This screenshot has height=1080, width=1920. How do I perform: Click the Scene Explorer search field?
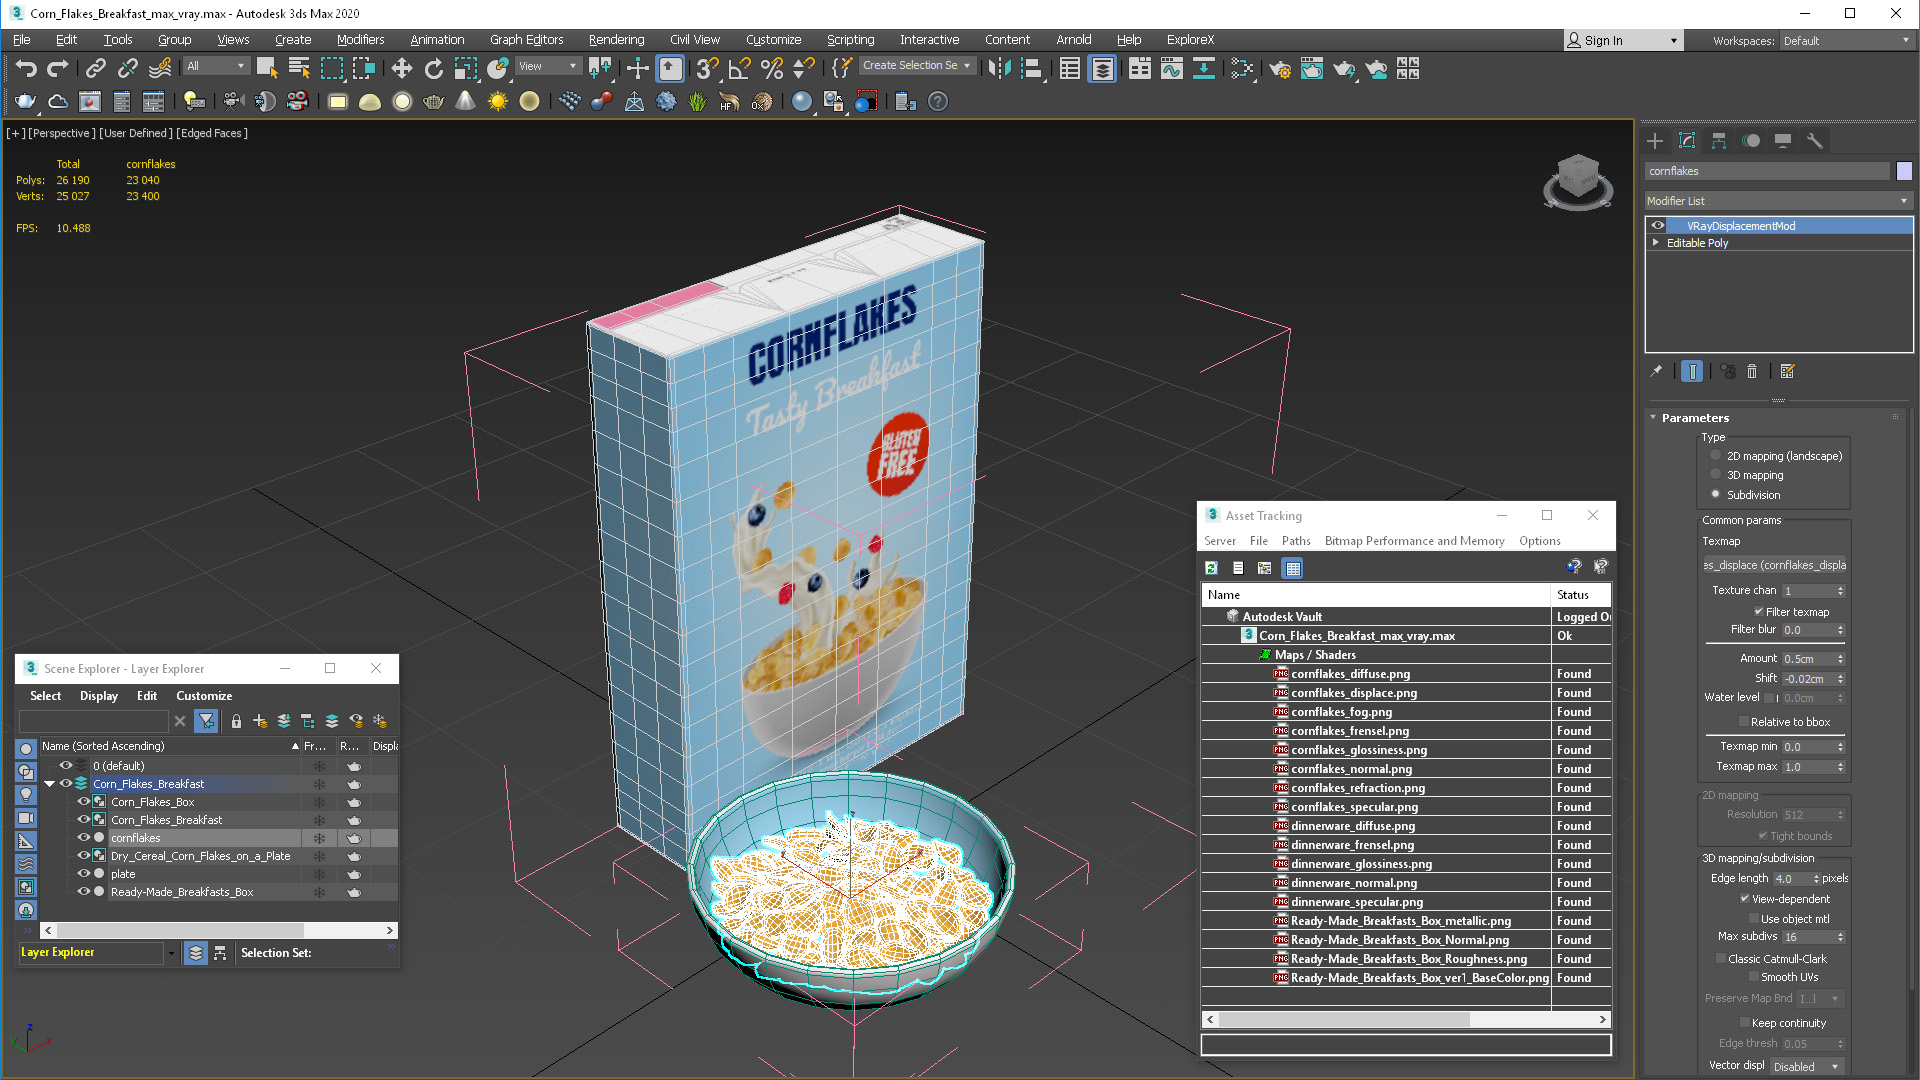pyautogui.click(x=94, y=721)
